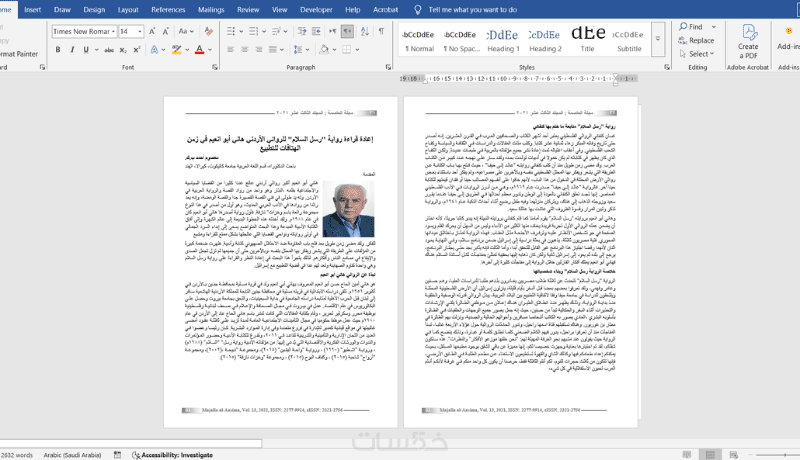
Task: Expand font color dropdown arrow
Action: [210, 49]
